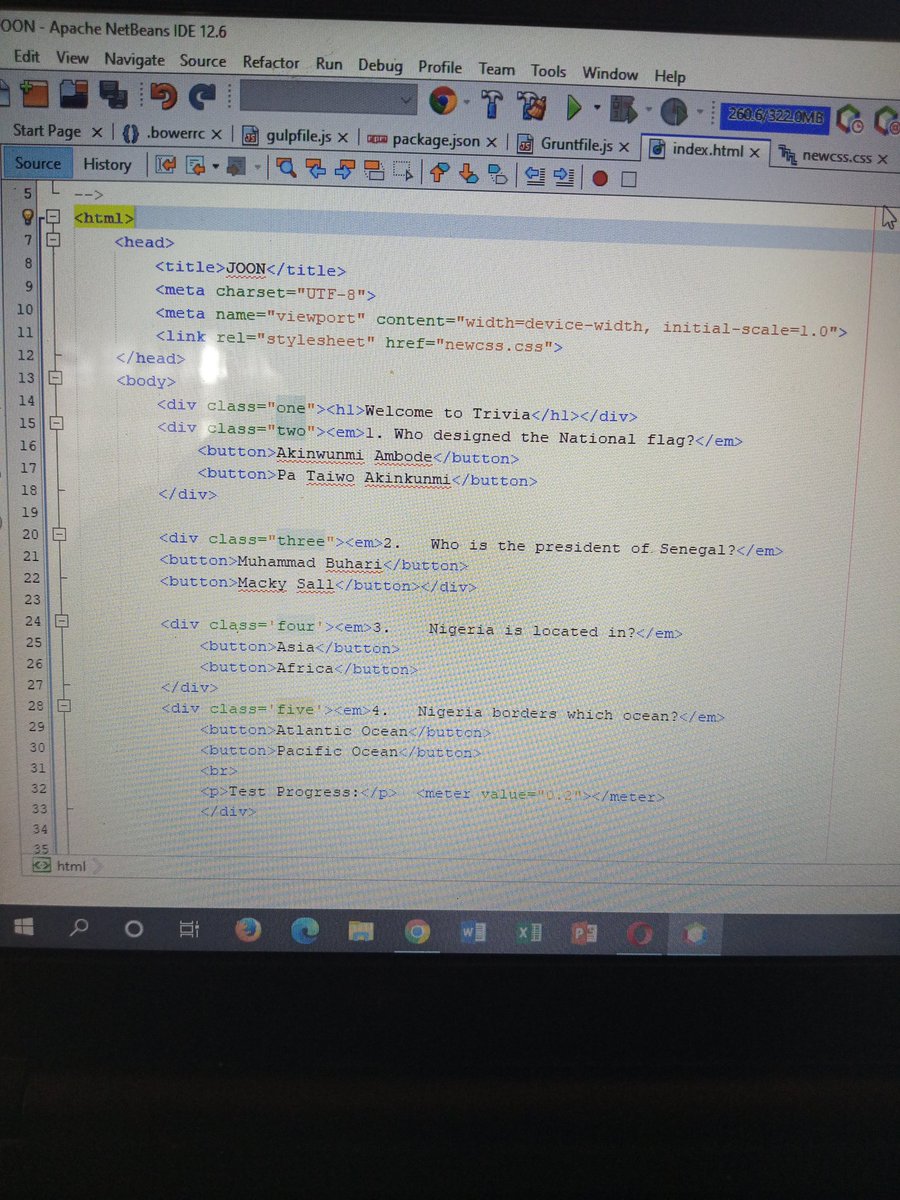Collapse the body fold at line 13
900x1200 pixels.
55,378
